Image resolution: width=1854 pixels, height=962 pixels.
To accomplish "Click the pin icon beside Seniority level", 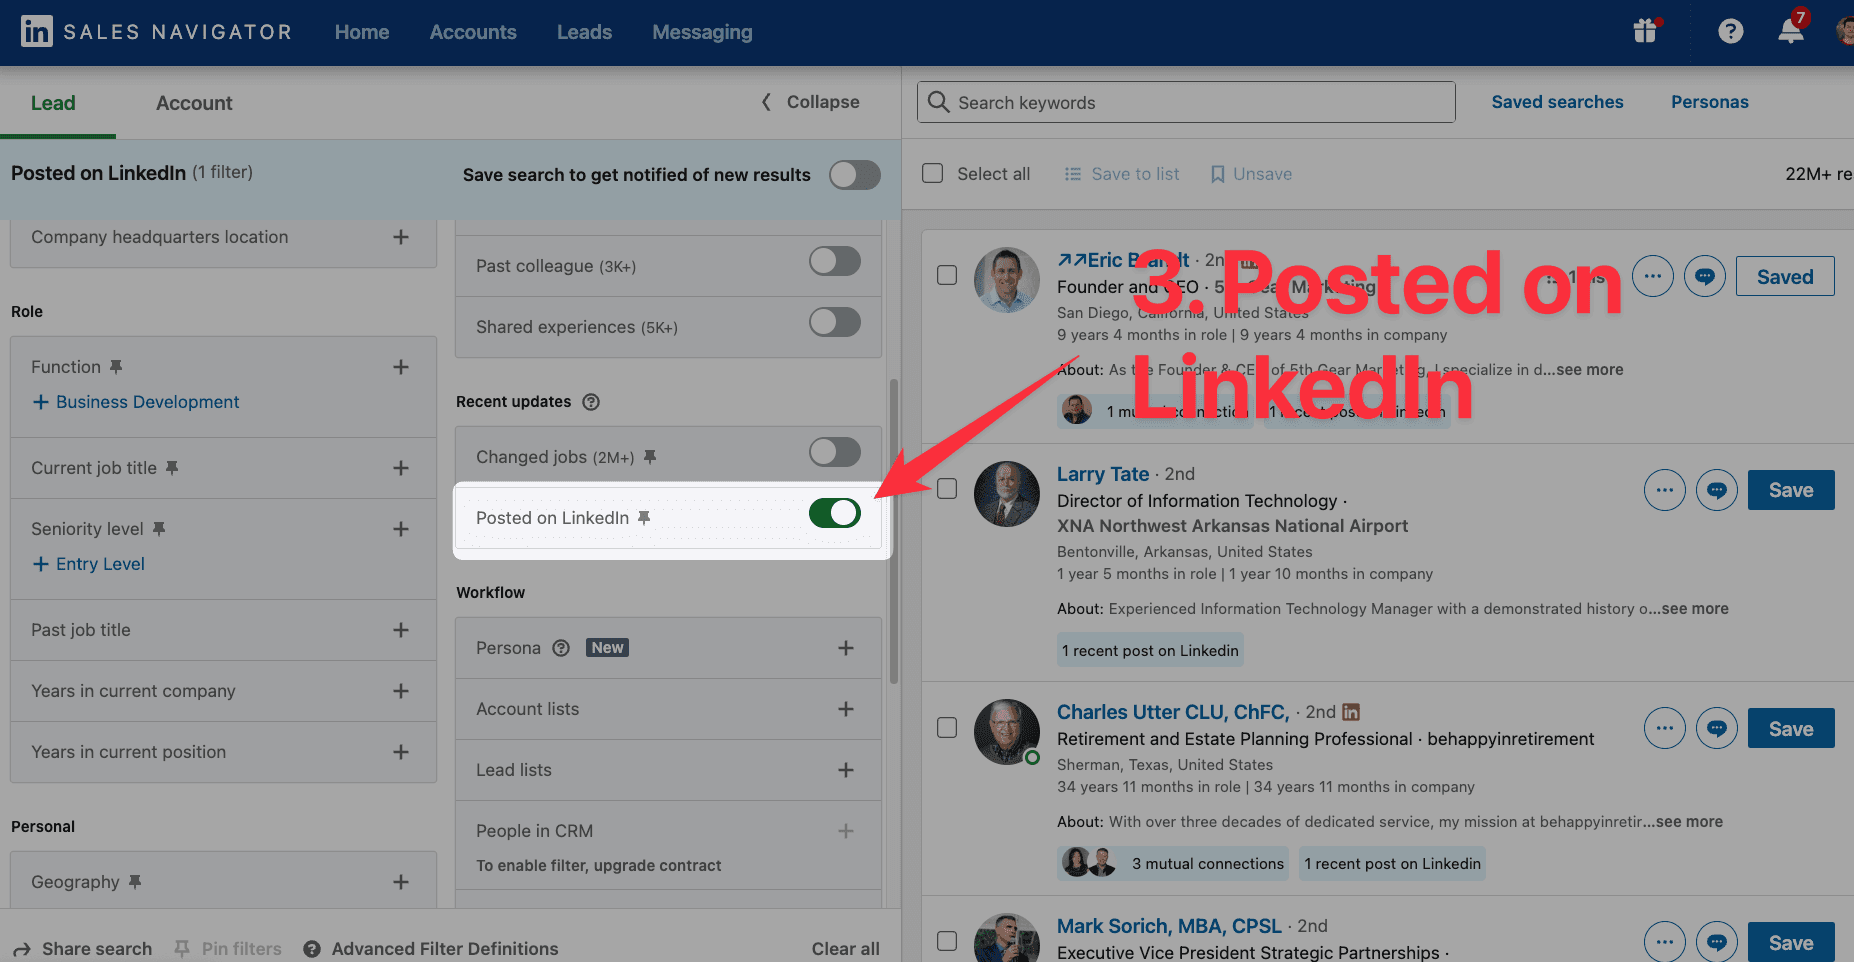I will click(x=159, y=529).
